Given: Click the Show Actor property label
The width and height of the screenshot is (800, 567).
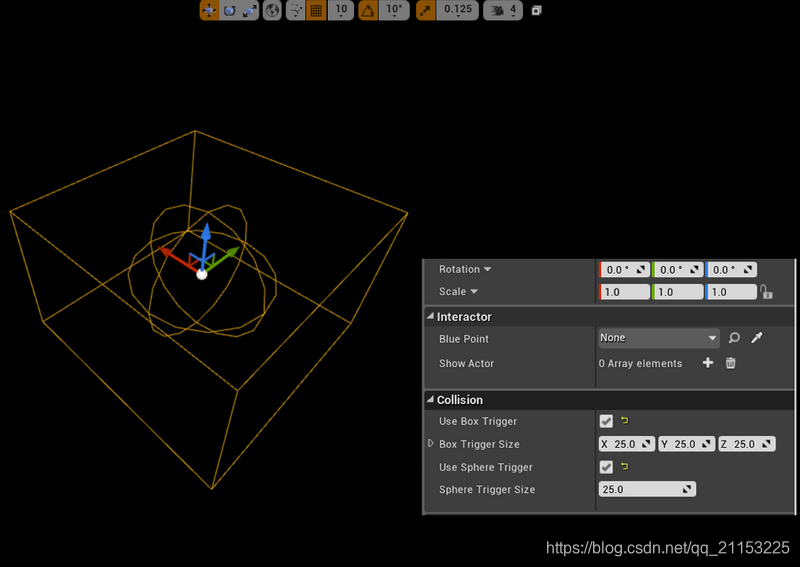Looking at the screenshot, I should pyautogui.click(x=466, y=363).
